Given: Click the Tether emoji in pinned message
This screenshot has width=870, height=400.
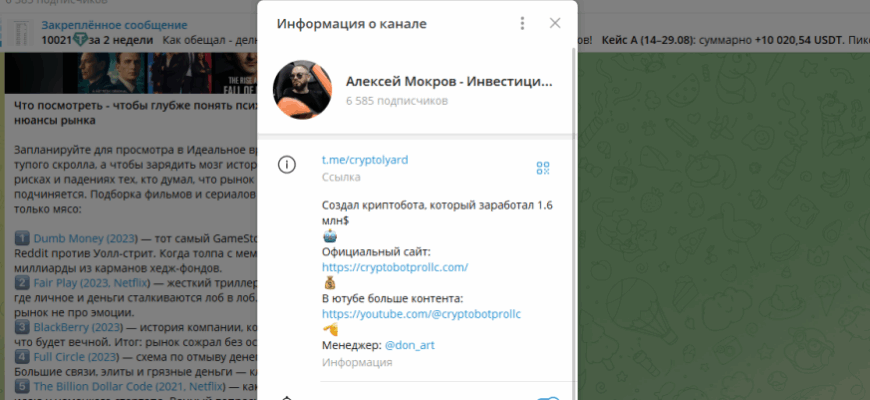Looking at the screenshot, I should [81, 40].
